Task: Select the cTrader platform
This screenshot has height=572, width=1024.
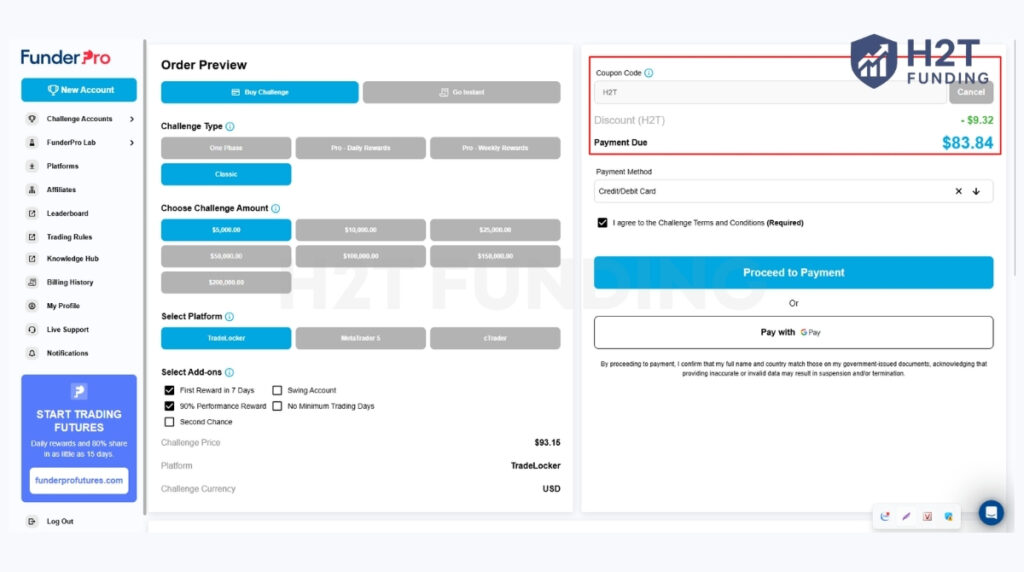Action: point(495,338)
